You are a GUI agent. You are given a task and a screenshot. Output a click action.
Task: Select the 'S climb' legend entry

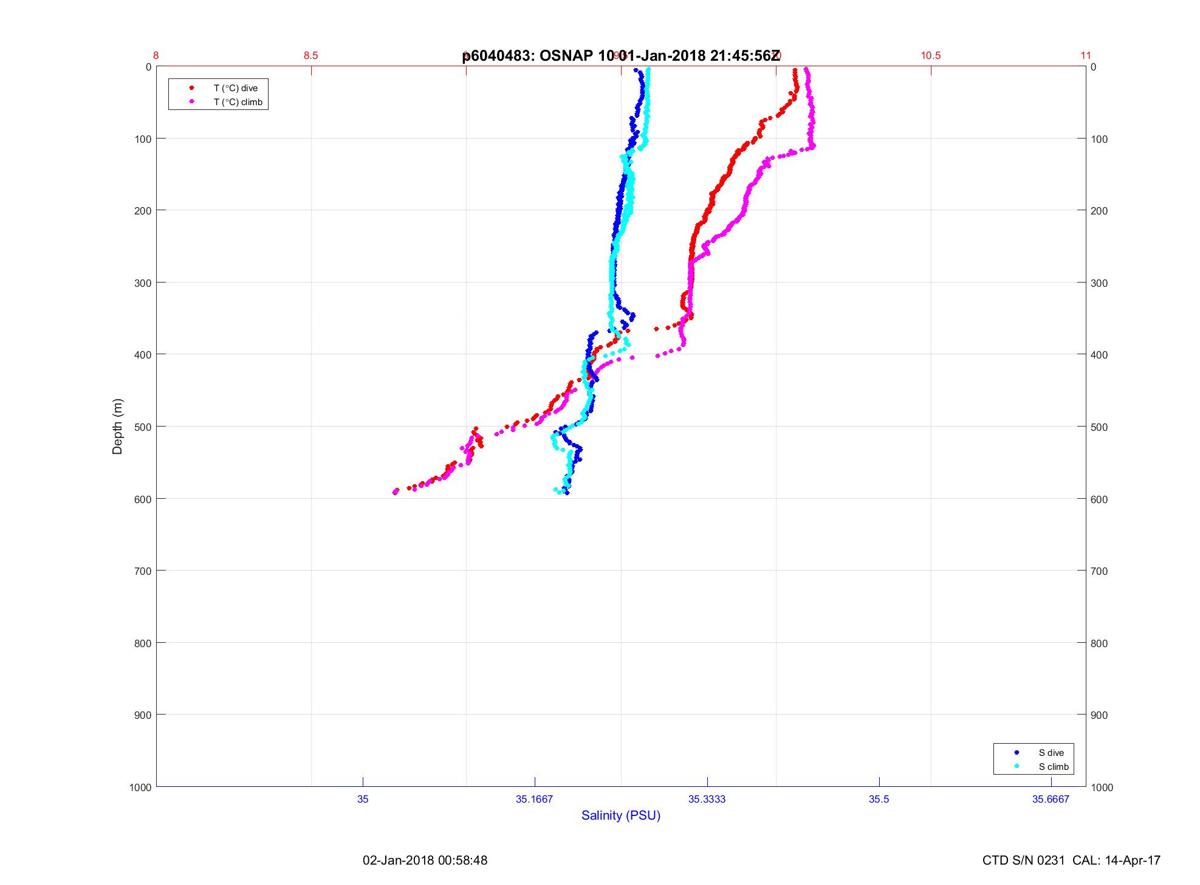[1054, 766]
